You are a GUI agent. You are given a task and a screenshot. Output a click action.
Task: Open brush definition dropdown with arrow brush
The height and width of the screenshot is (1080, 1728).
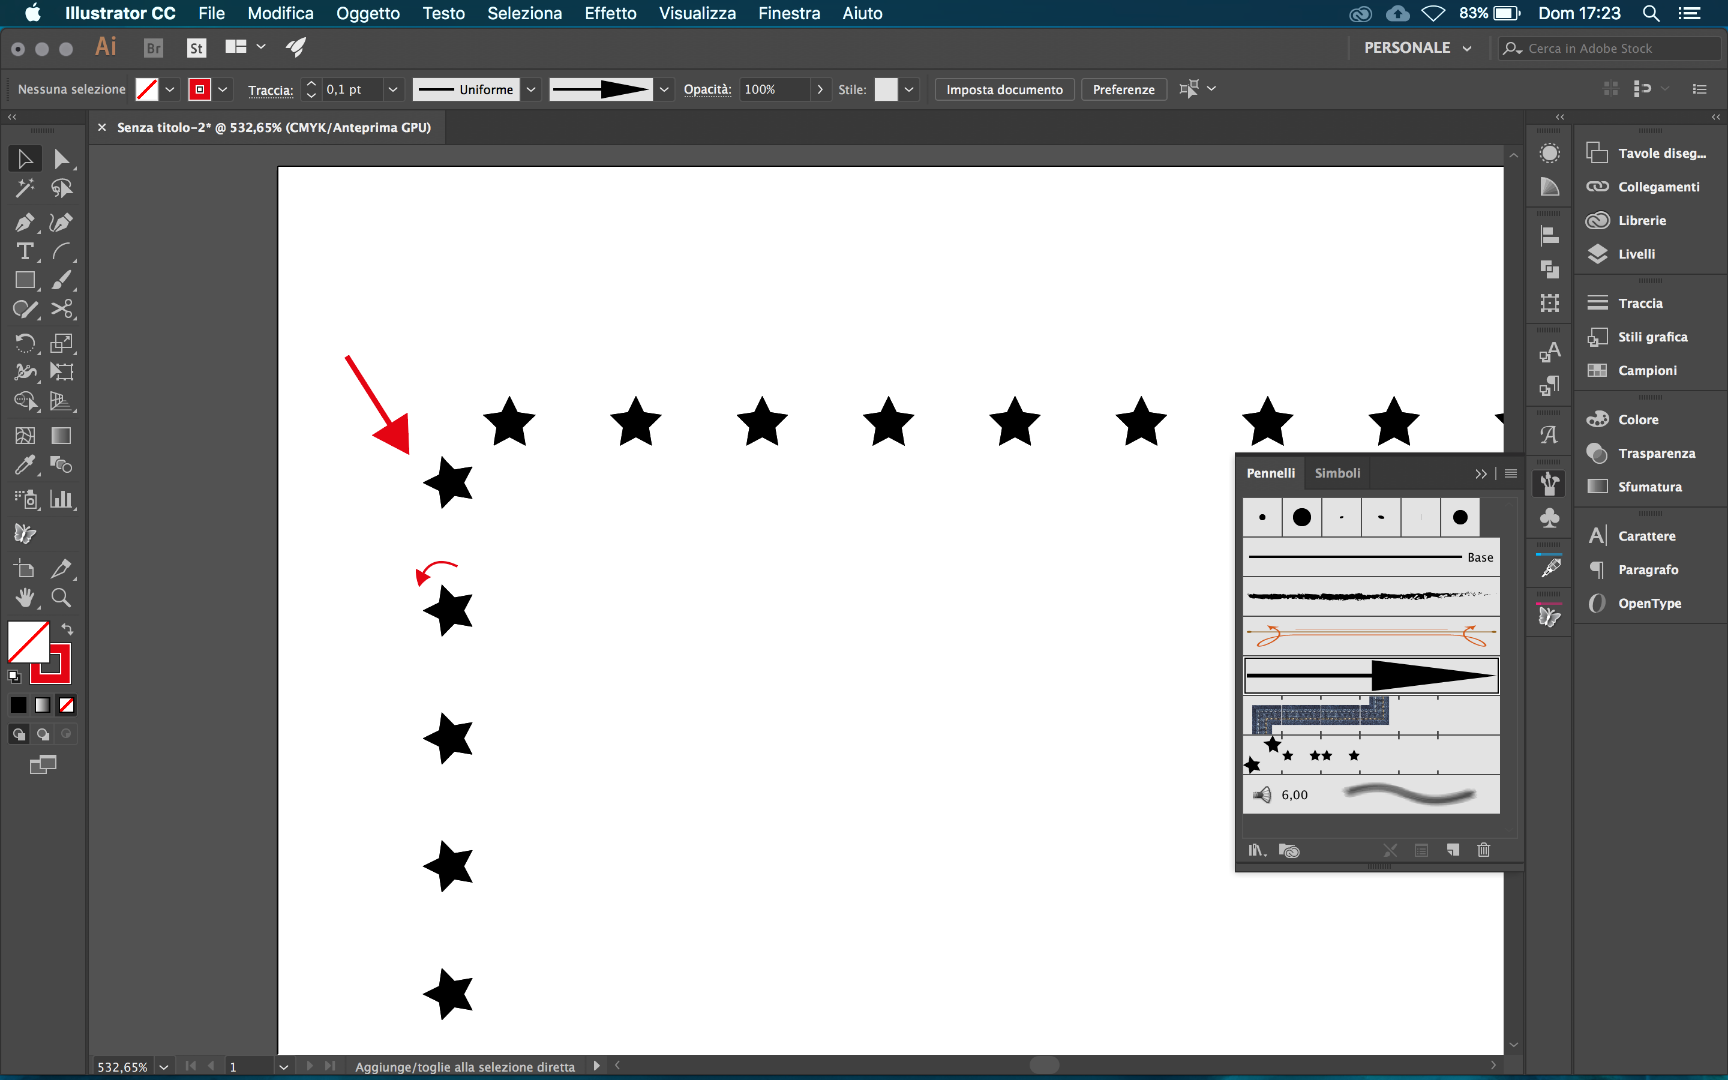tap(664, 89)
